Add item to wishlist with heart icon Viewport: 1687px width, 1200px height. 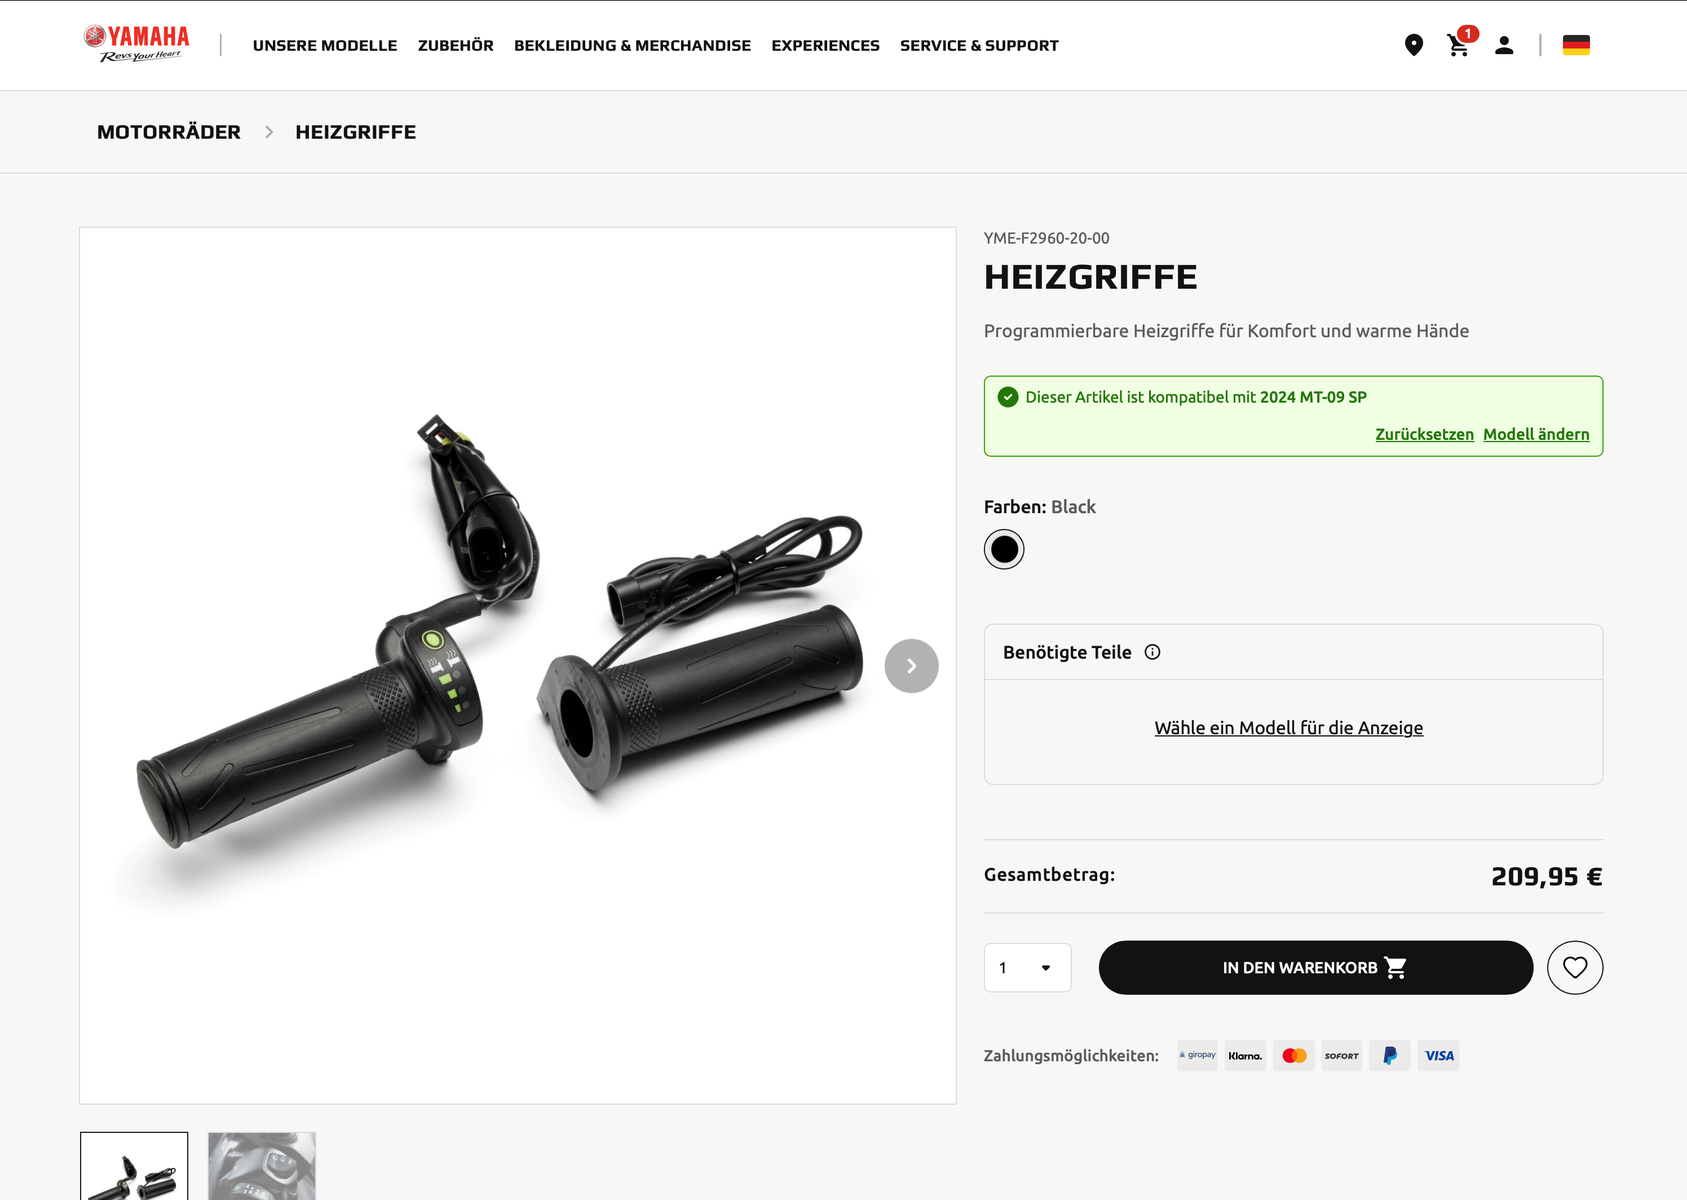pos(1575,968)
